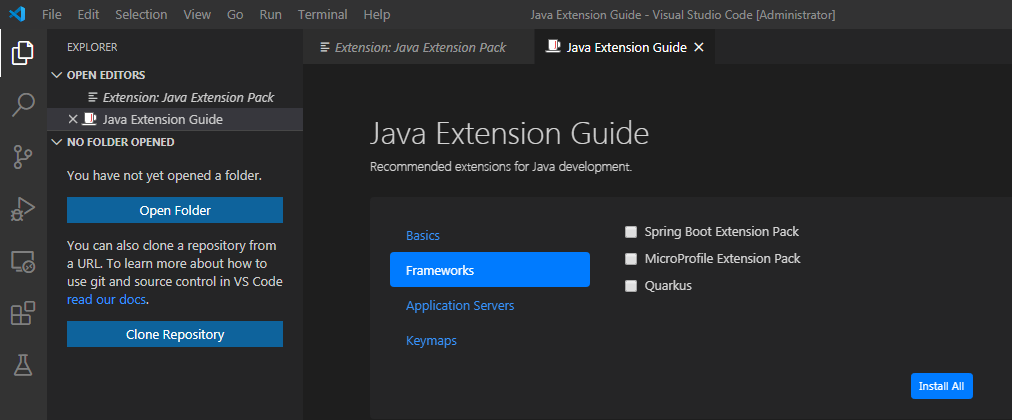The height and width of the screenshot is (420, 1012).
Task: Open the Remote Explorer icon
Action: pyautogui.click(x=23, y=262)
